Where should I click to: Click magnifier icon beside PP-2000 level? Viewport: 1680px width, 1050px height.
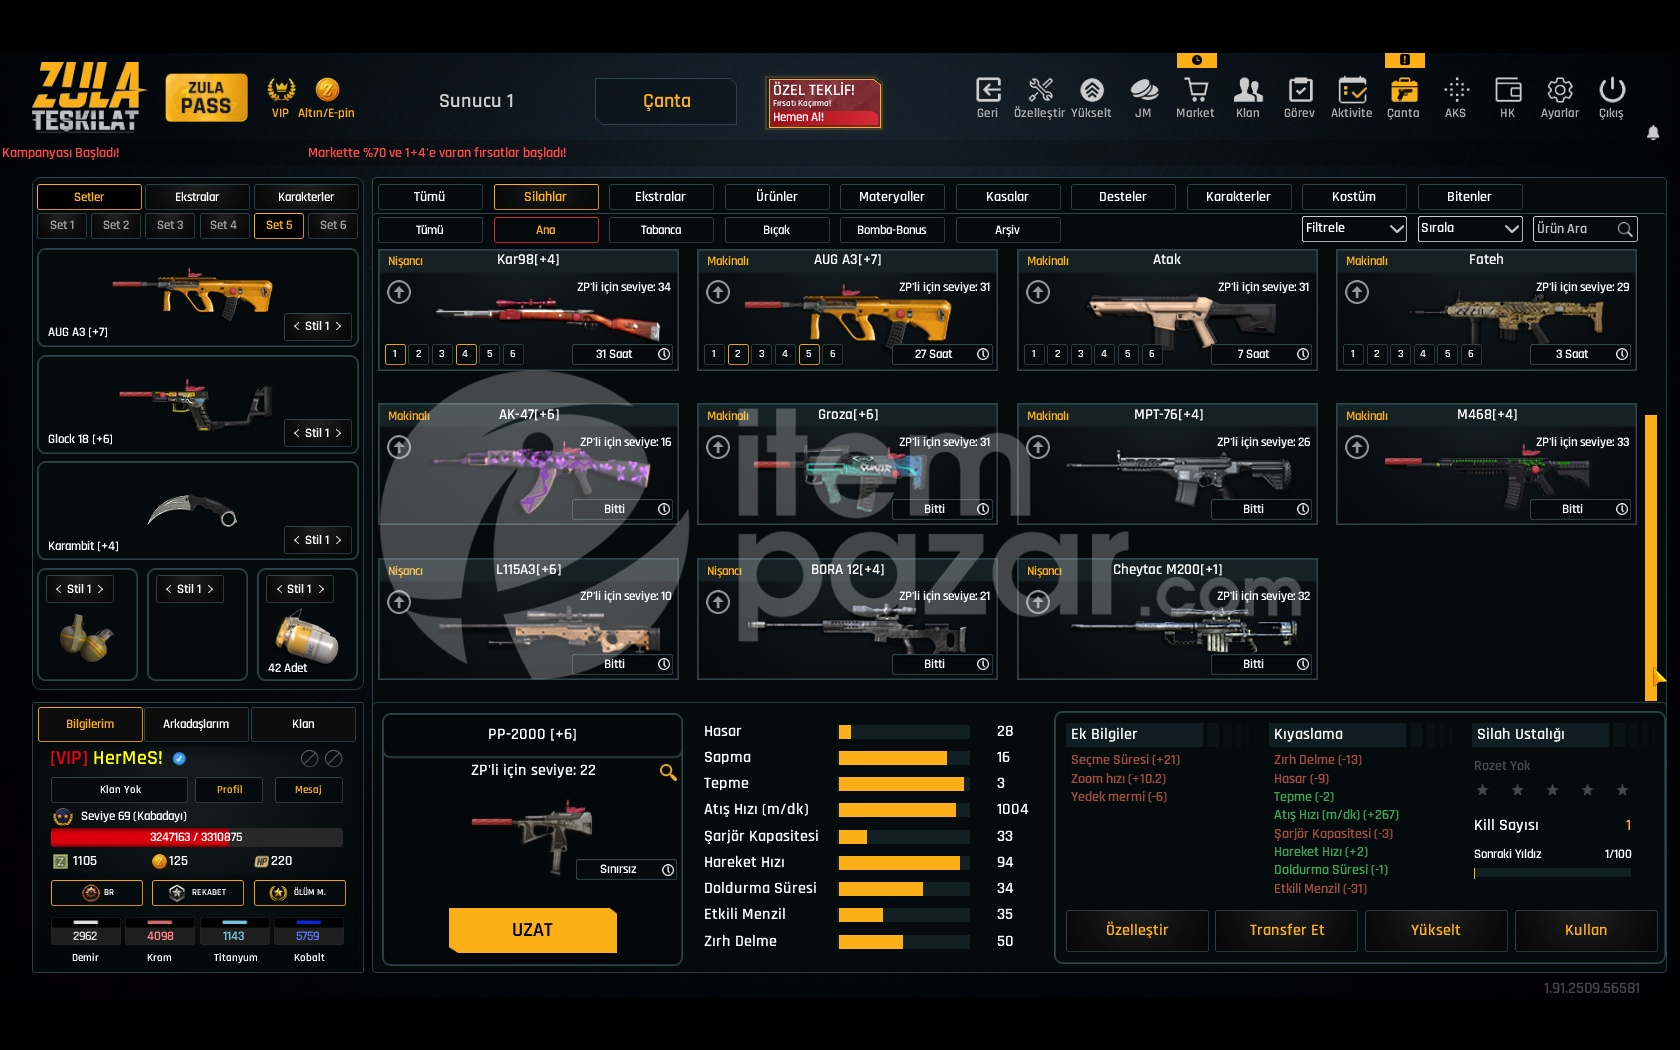click(668, 772)
